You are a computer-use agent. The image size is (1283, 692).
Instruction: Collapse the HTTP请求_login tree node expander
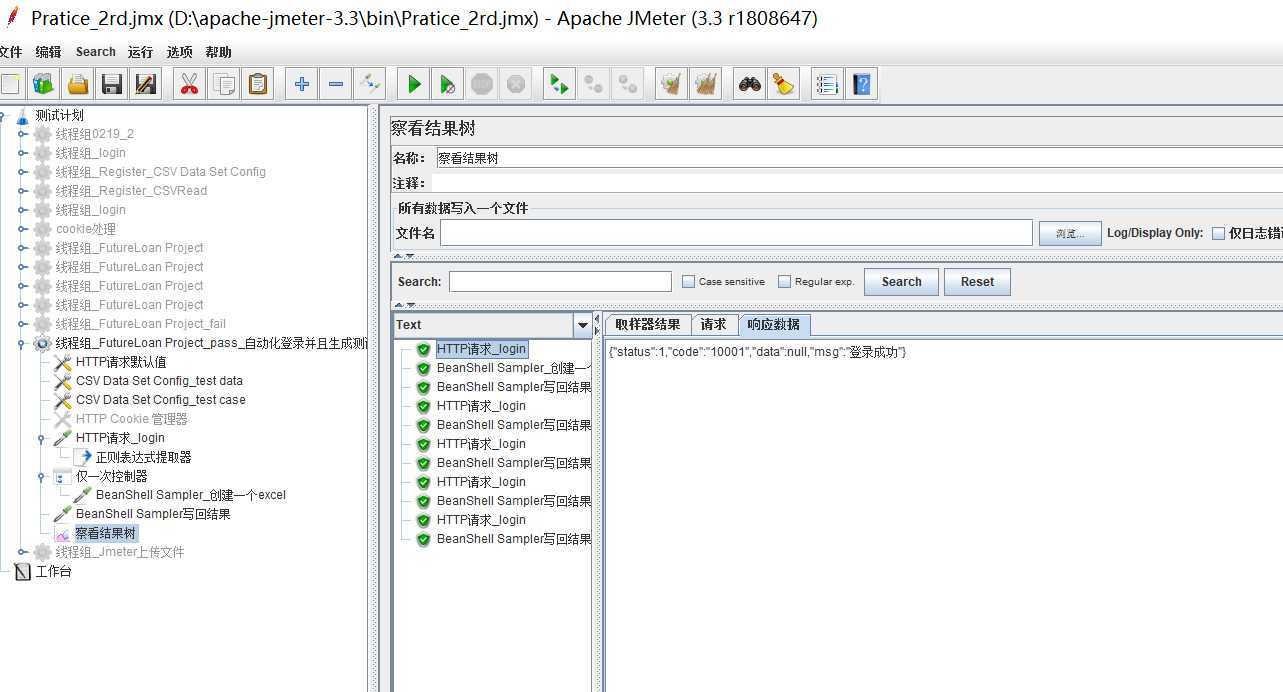41,438
